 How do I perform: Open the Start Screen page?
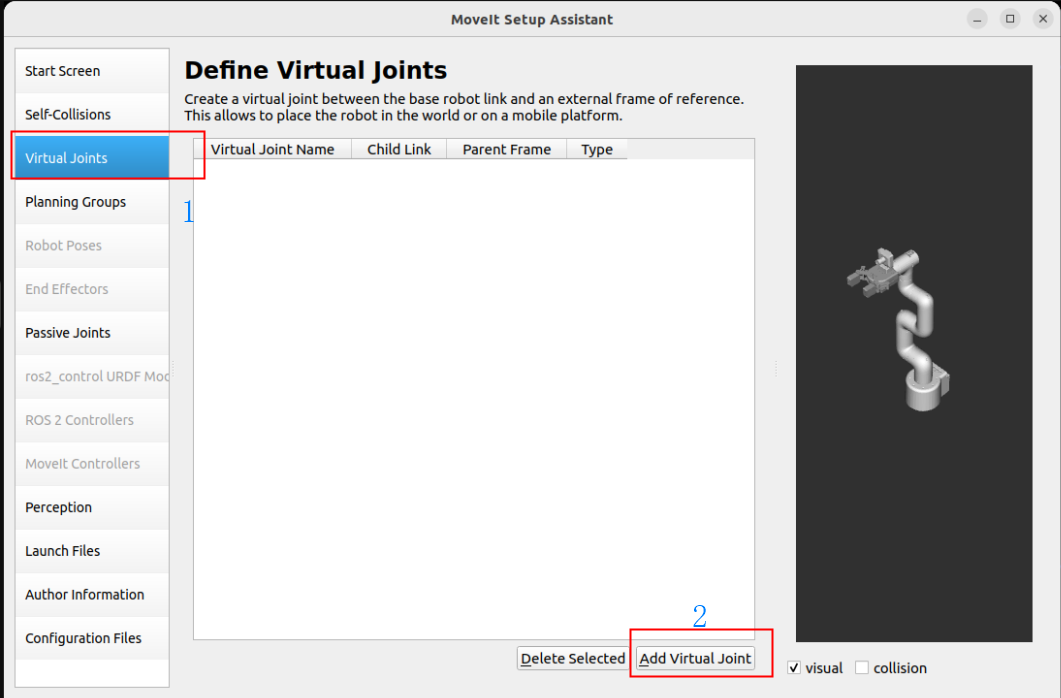pos(92,71)
